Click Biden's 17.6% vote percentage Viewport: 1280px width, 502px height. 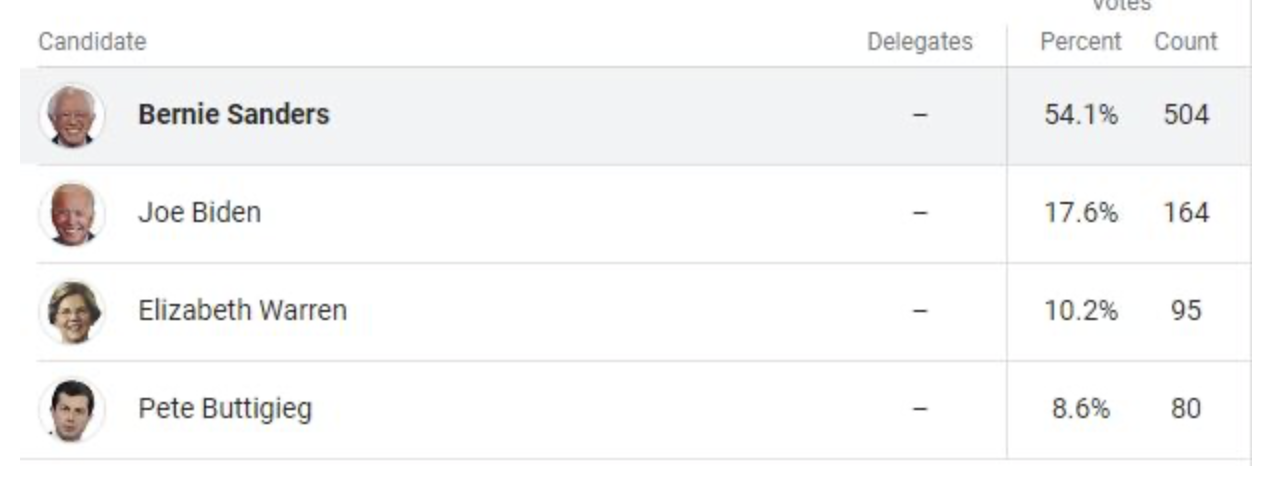coord(1081,213)
